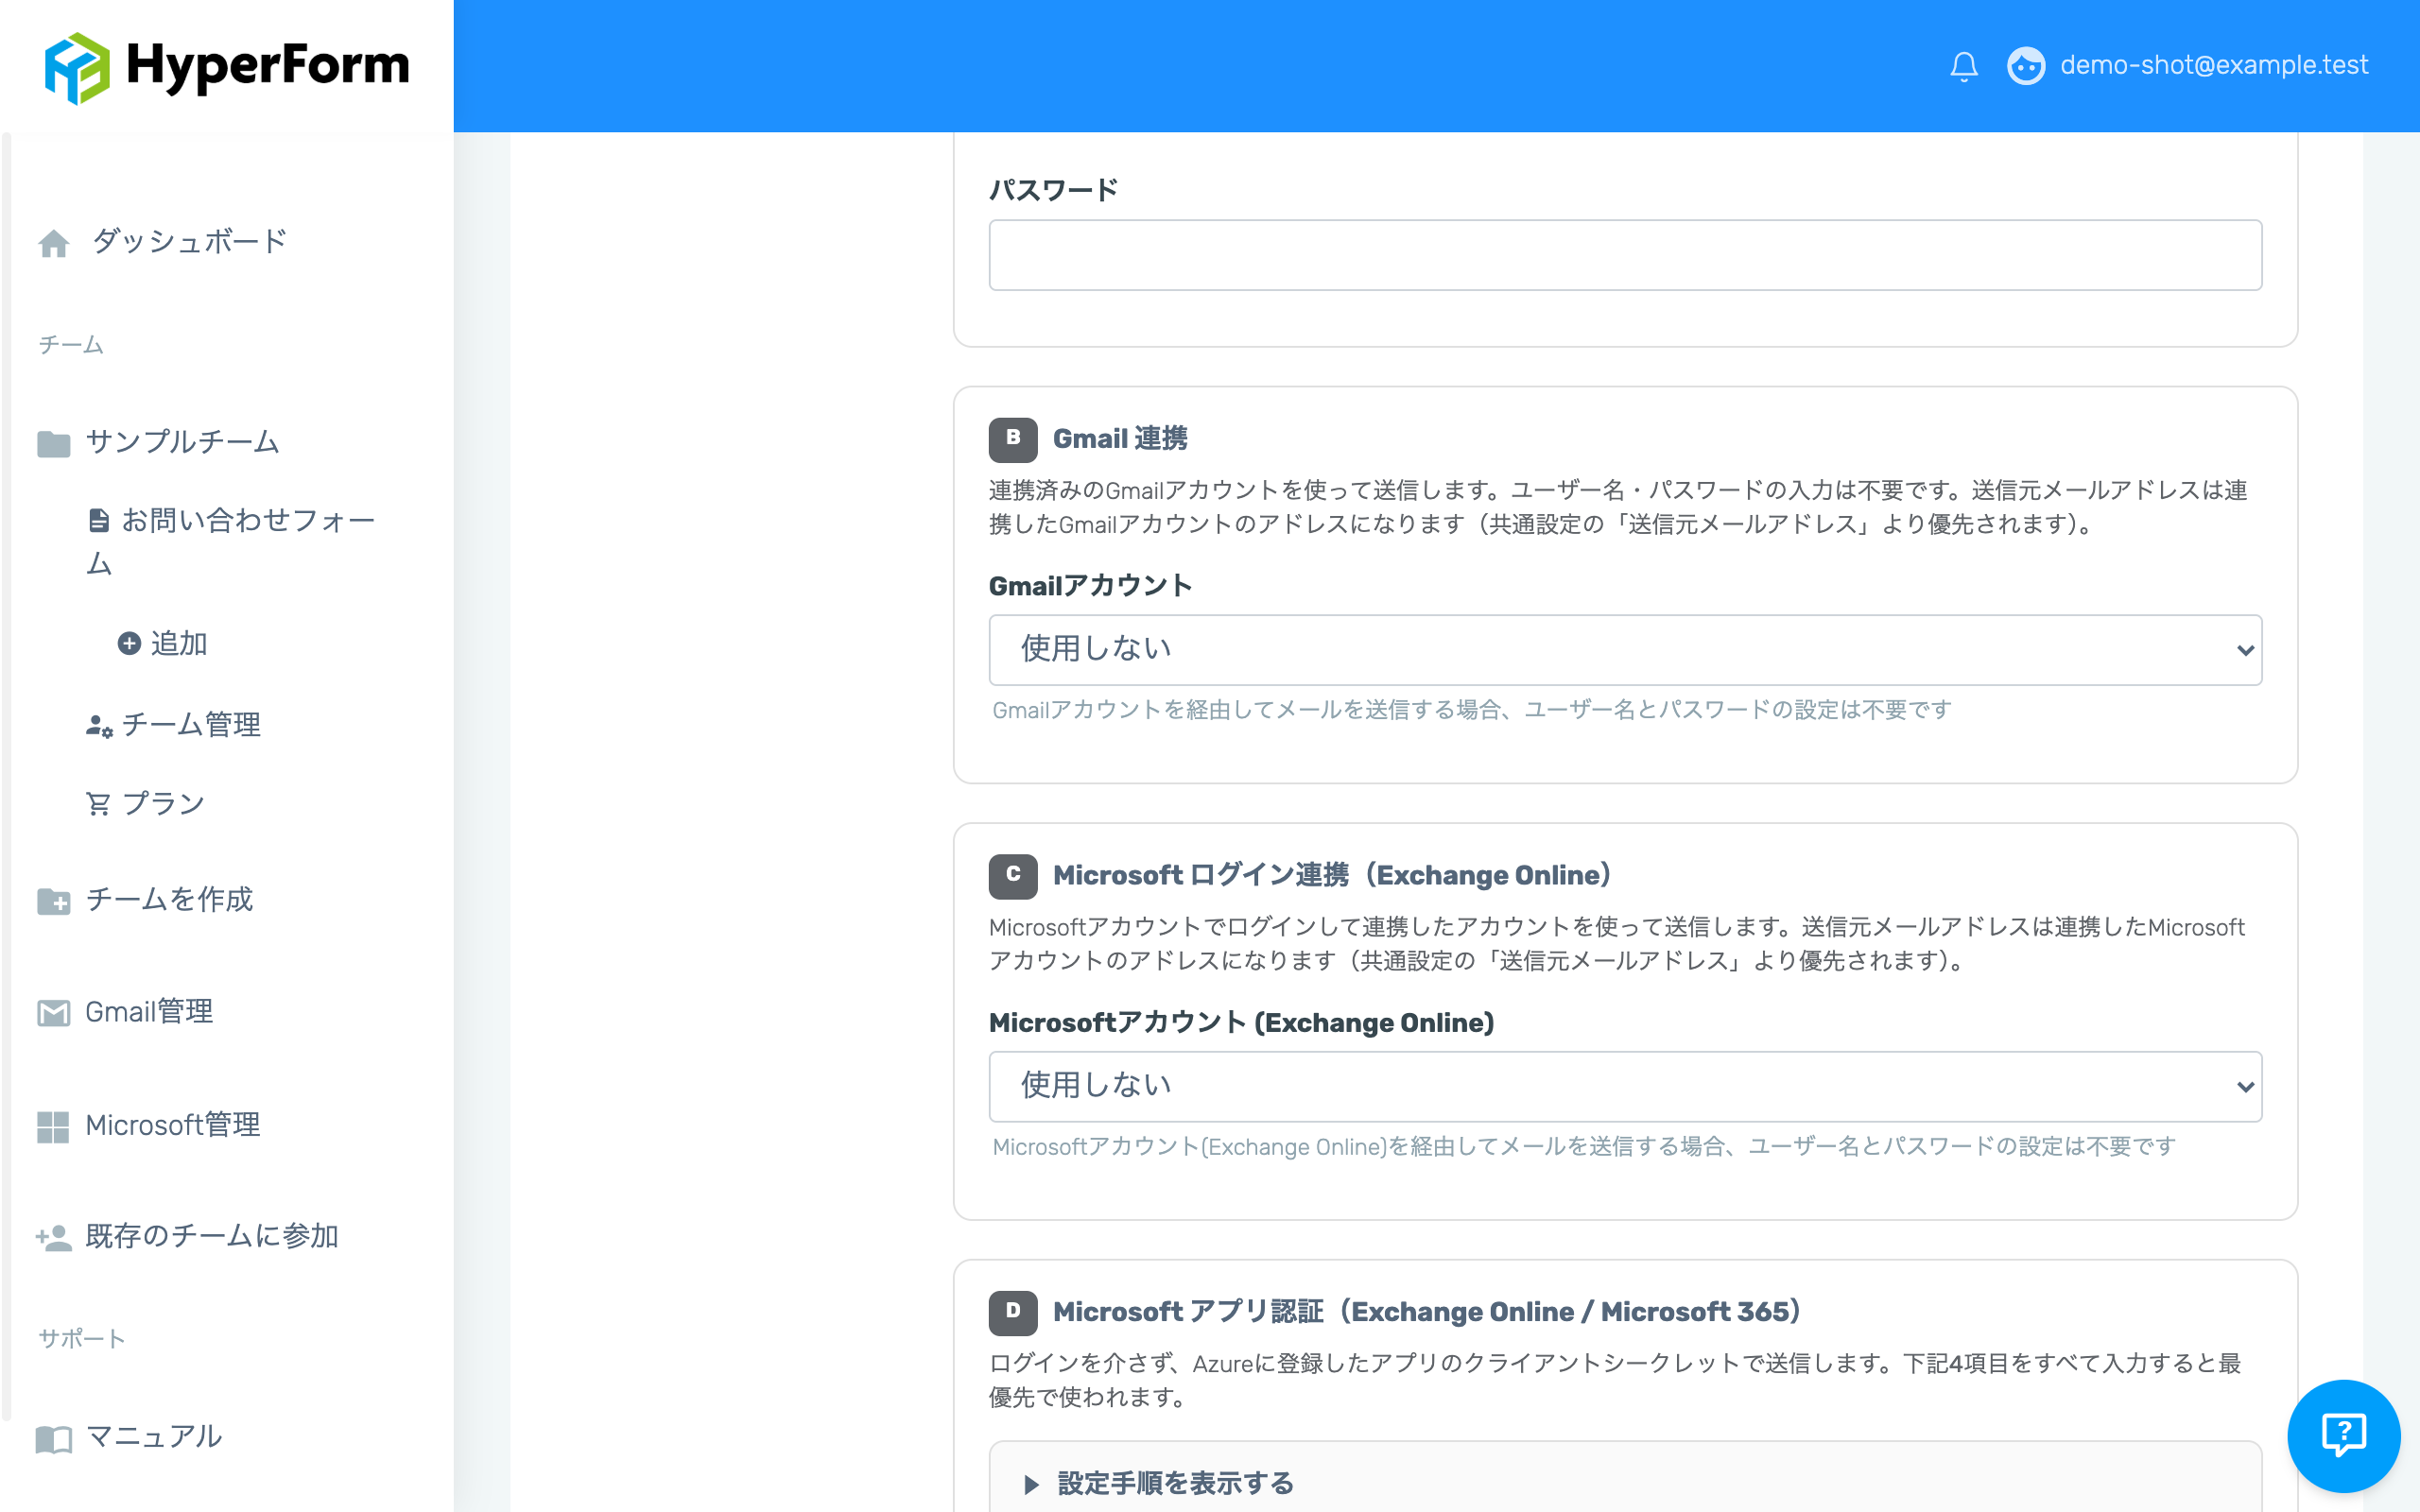Open the Gmailアカウント dropdown
The width and height of the screenshot is (2420, 1512).
[x=1625, y=650]
